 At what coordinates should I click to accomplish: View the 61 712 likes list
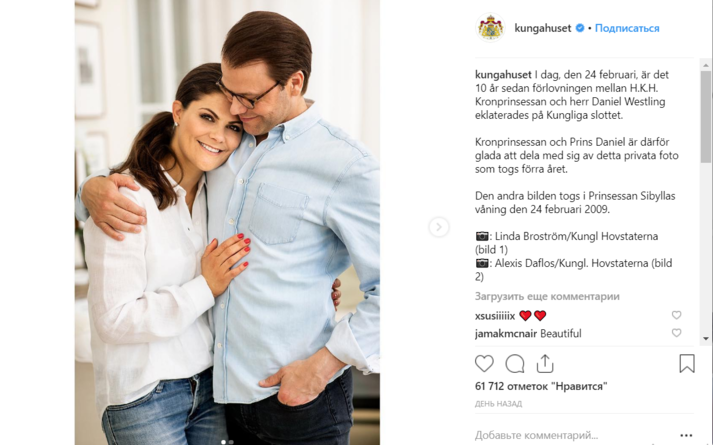(x=541, y=386)
